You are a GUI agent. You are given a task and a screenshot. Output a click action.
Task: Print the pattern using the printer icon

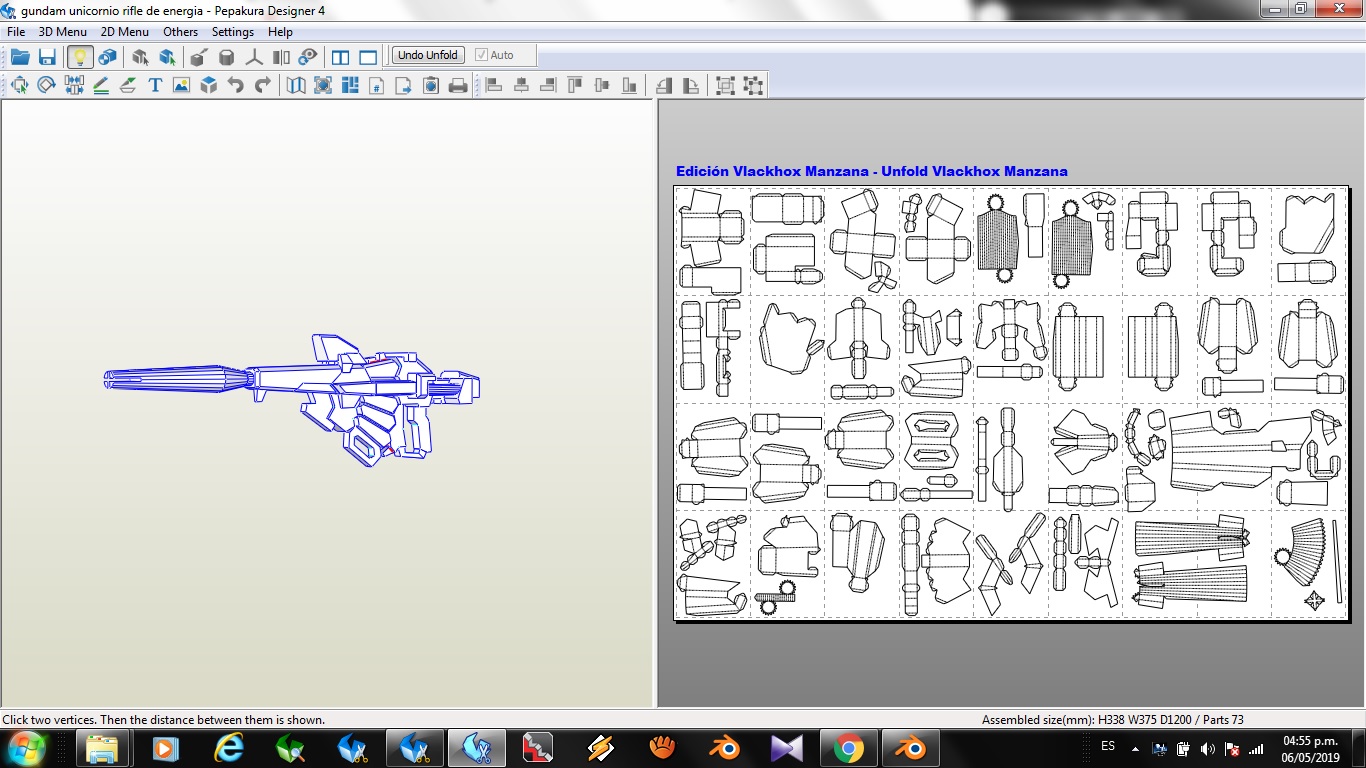[x=458, y=86]
